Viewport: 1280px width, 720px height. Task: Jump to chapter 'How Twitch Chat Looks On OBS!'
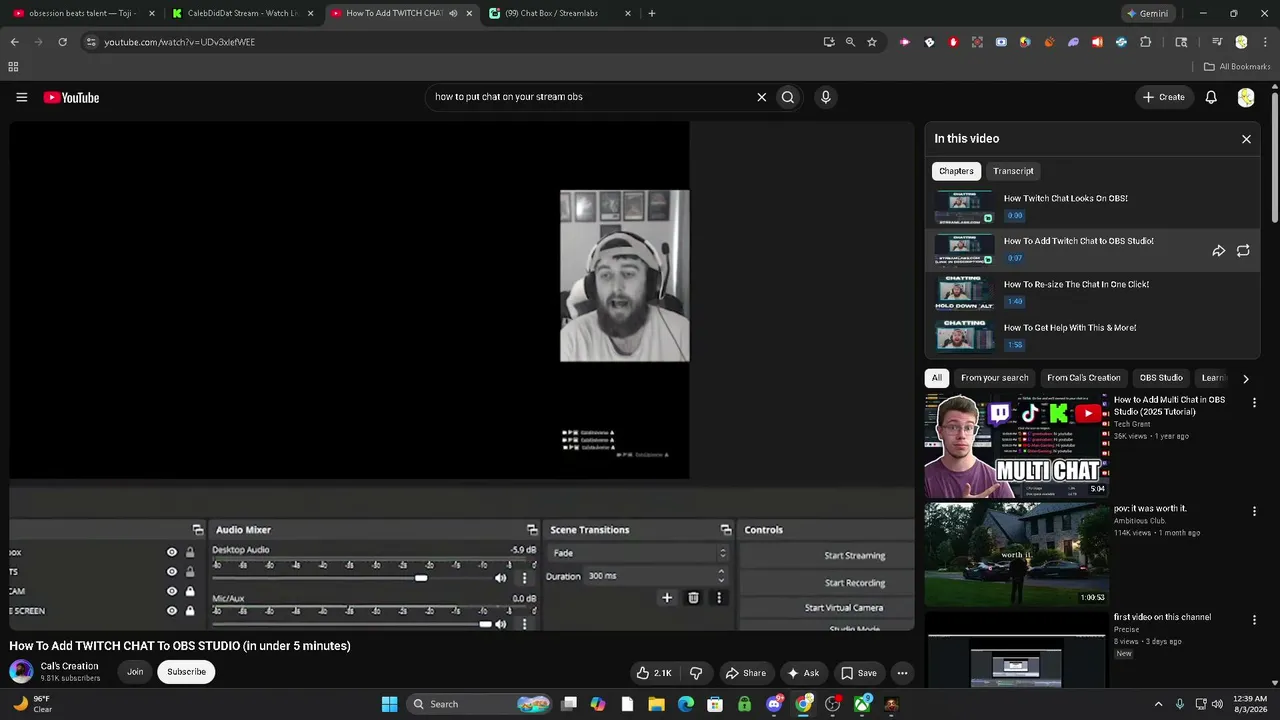pyautogui.click(x=1092, y=207)
